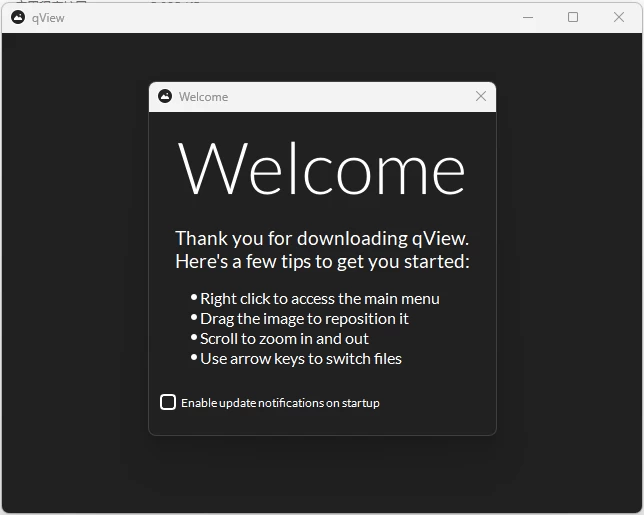644x515 pixels.
Task: Select 'Use arrow keys to switch files' tip
Action: [300, 358]
